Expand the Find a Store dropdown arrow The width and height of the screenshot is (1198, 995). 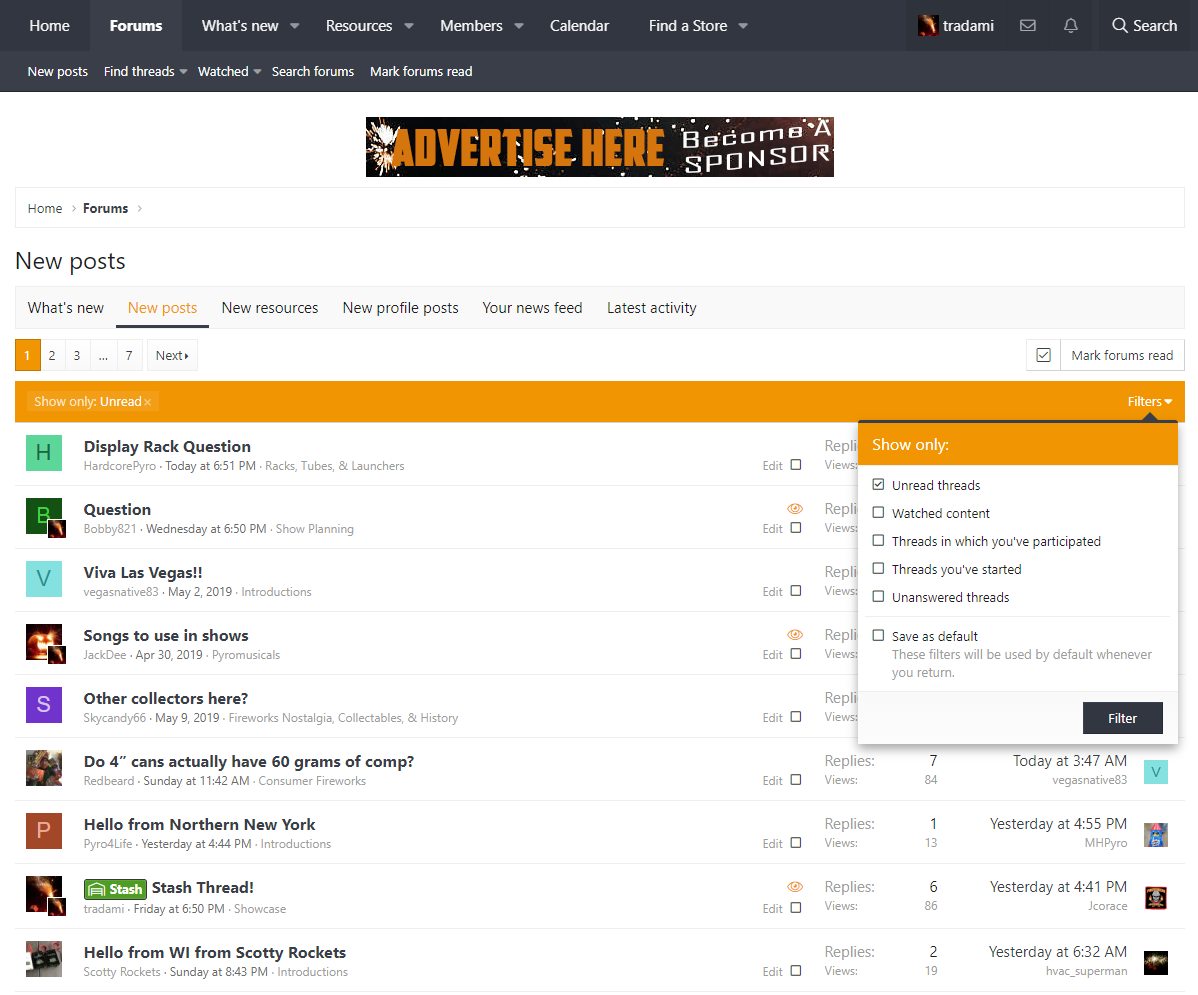tap(743, 26)
